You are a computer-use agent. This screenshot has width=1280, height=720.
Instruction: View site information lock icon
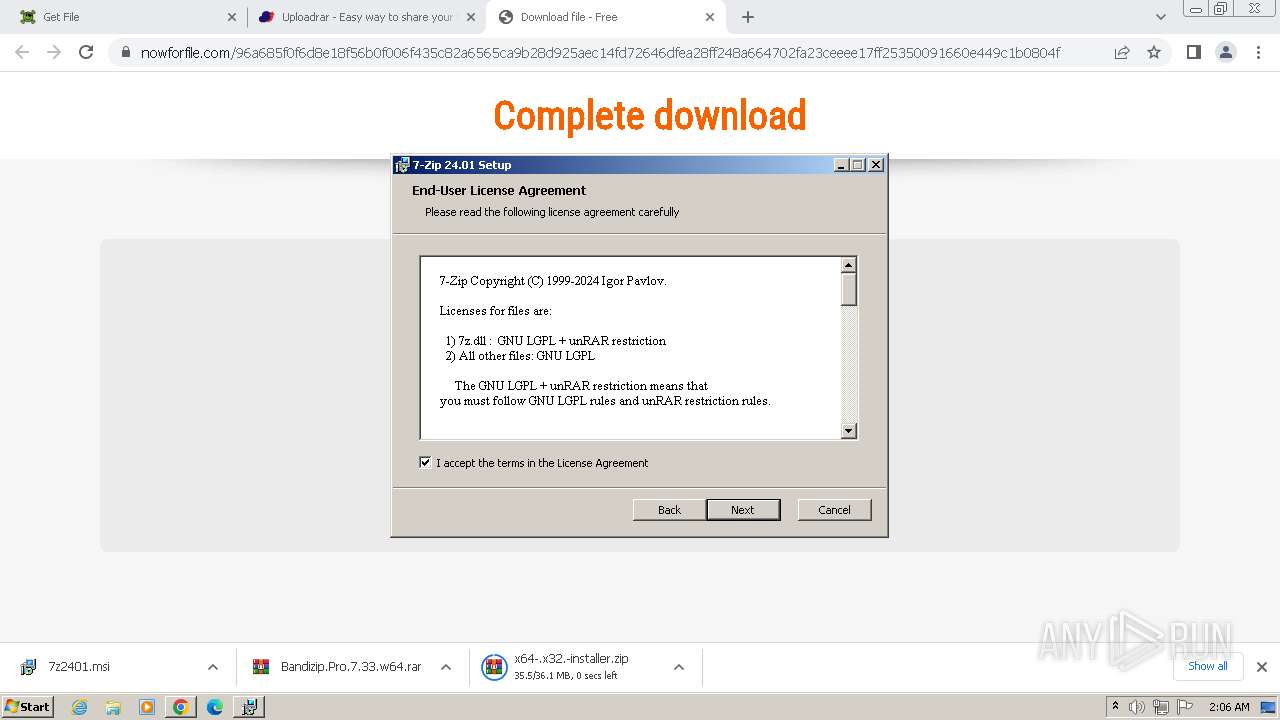click(x=125, y=52)
